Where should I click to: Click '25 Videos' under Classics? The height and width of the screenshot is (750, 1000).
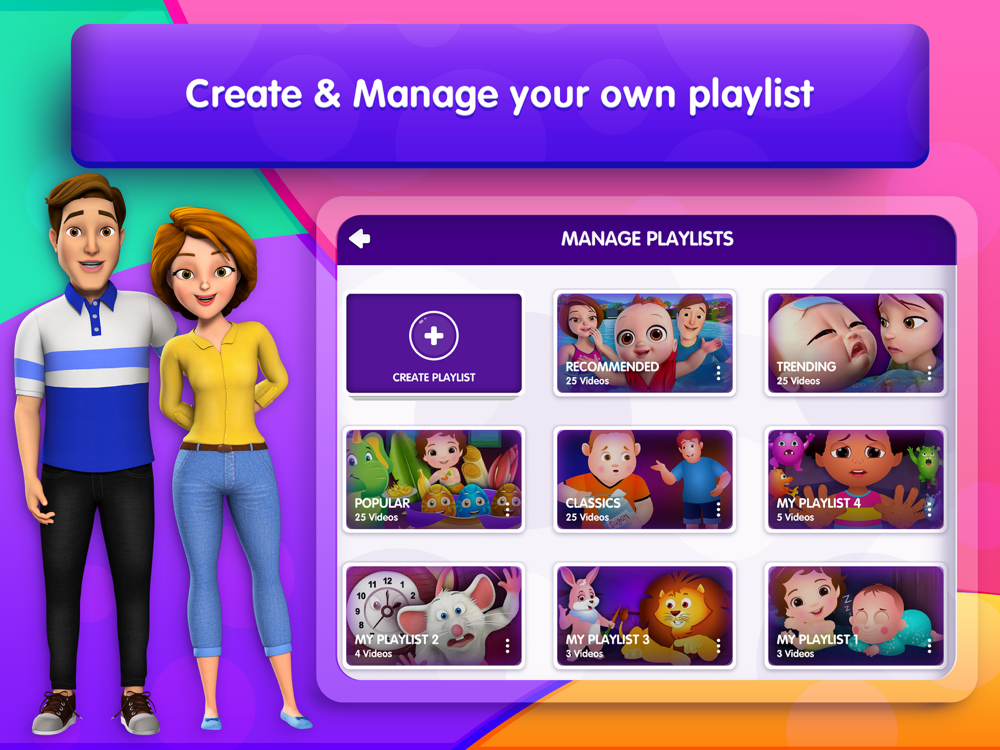point(587,517)
